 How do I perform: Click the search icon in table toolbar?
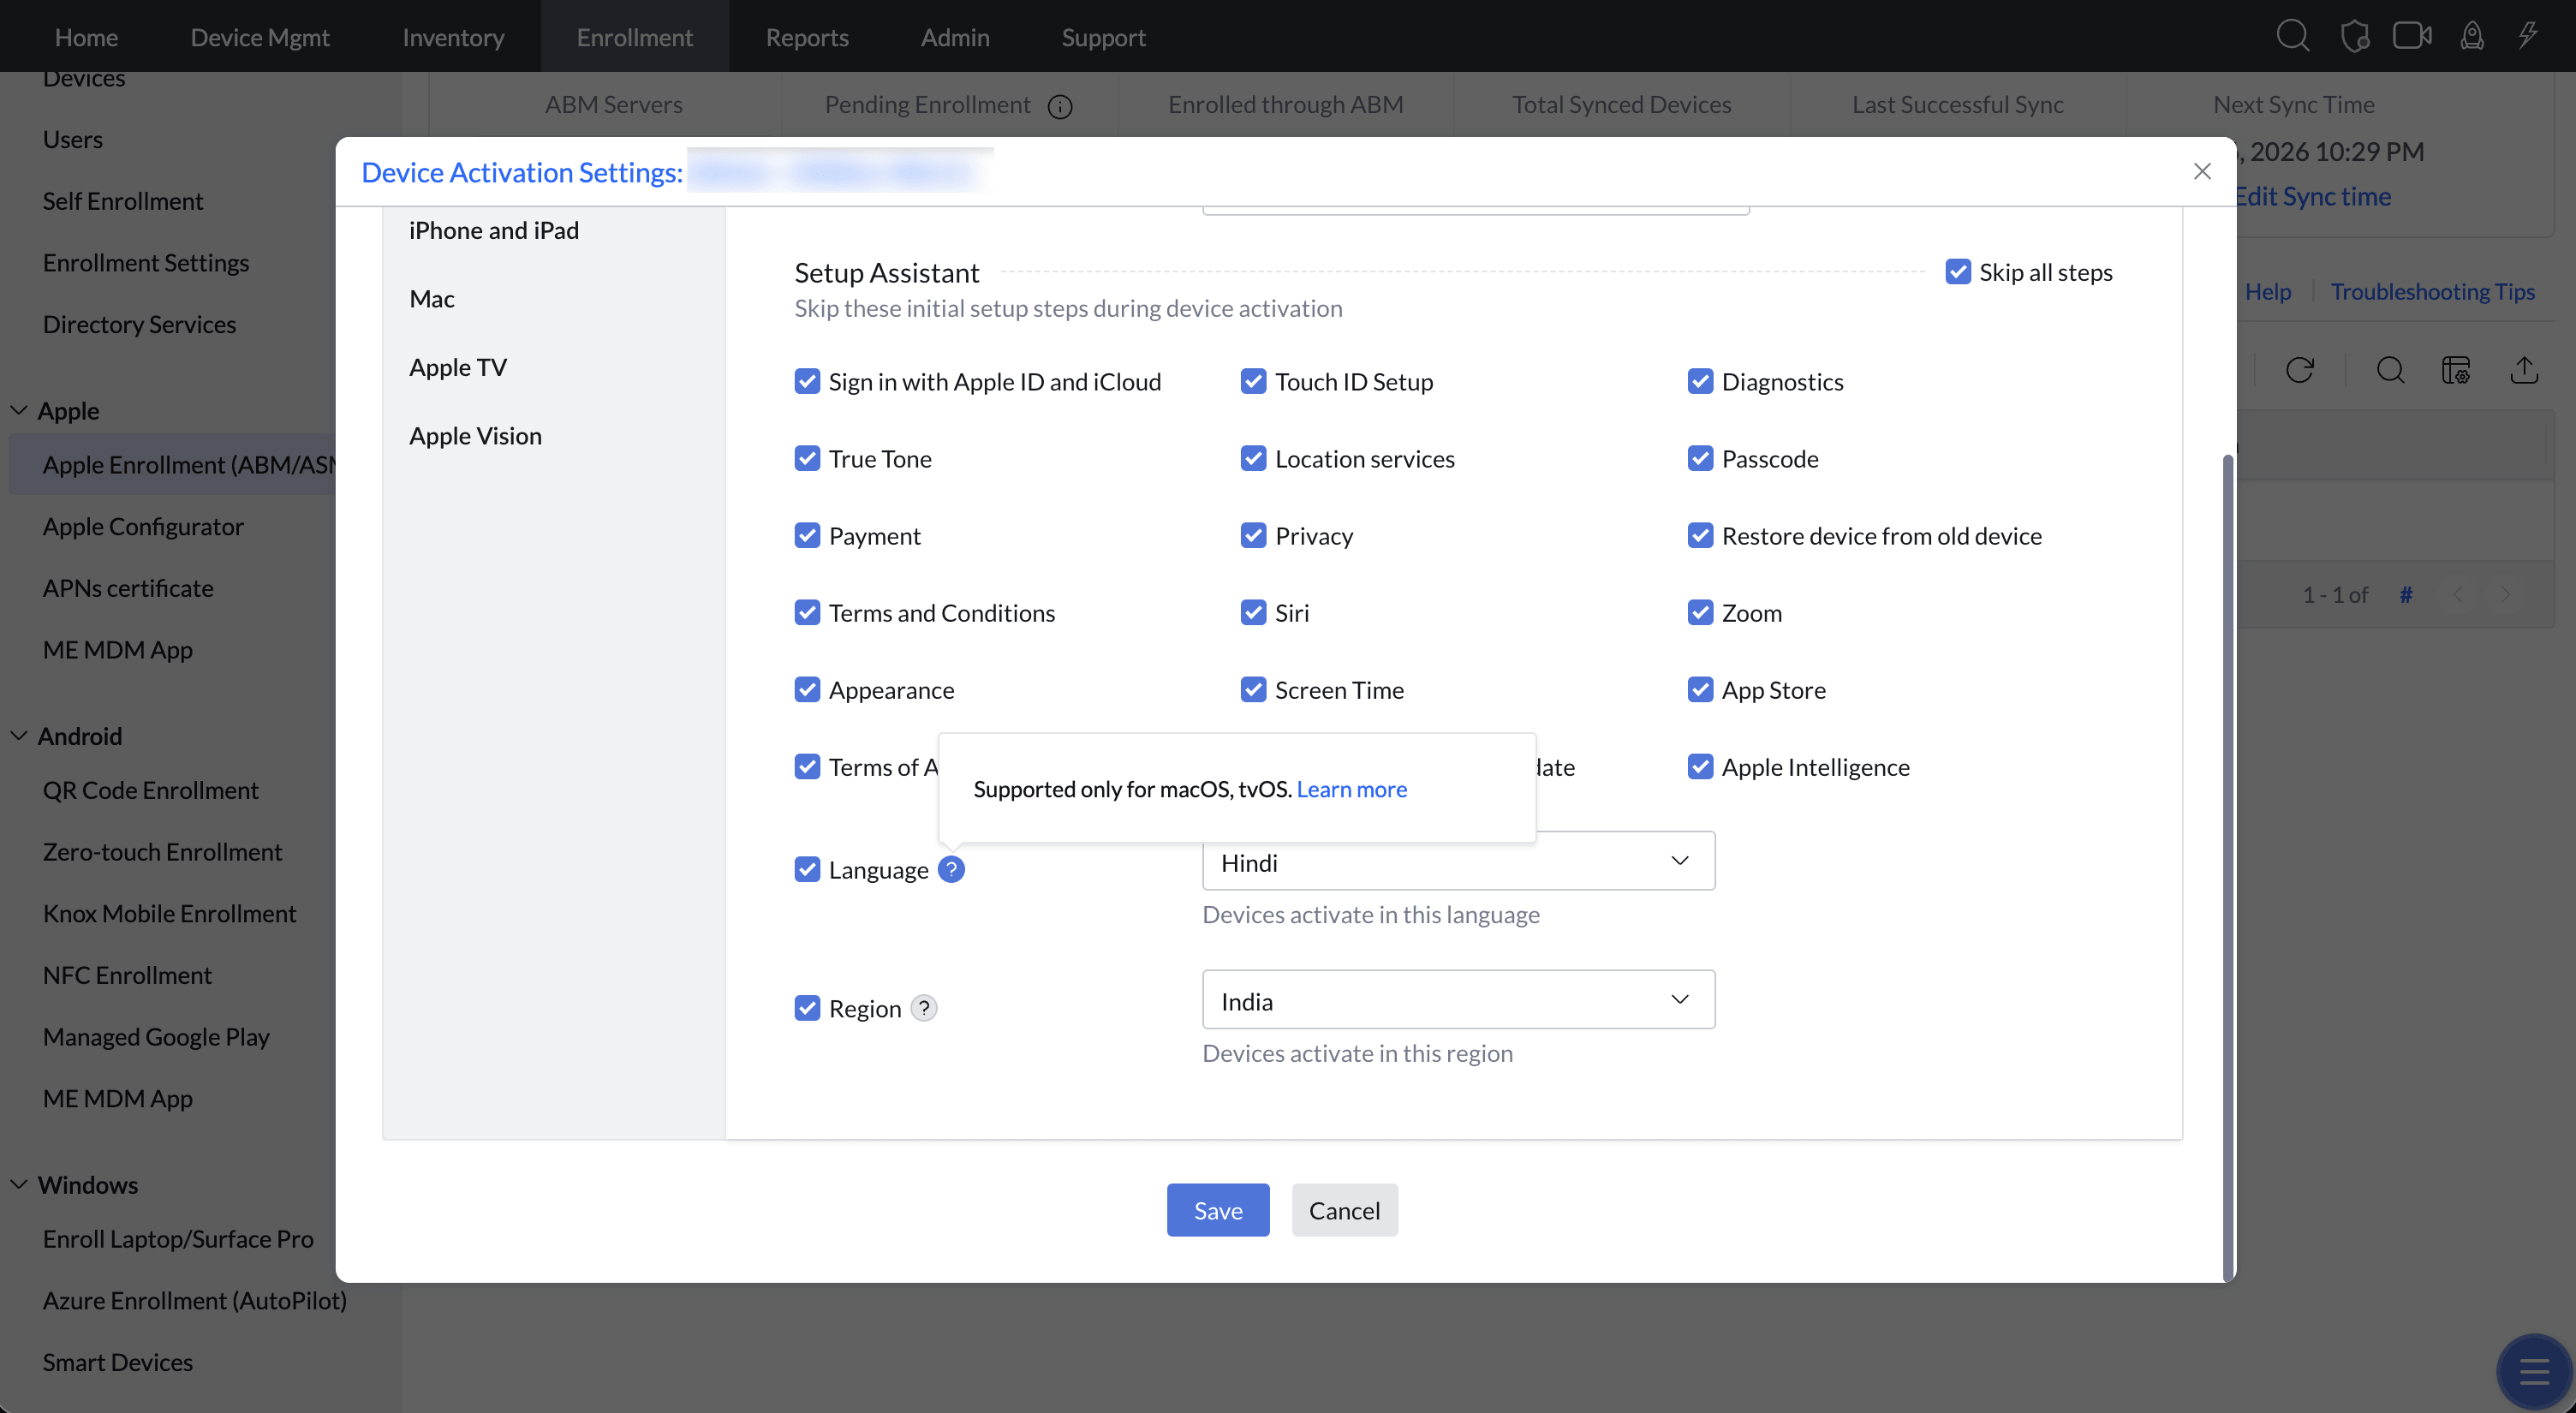tap(2390, 370)
